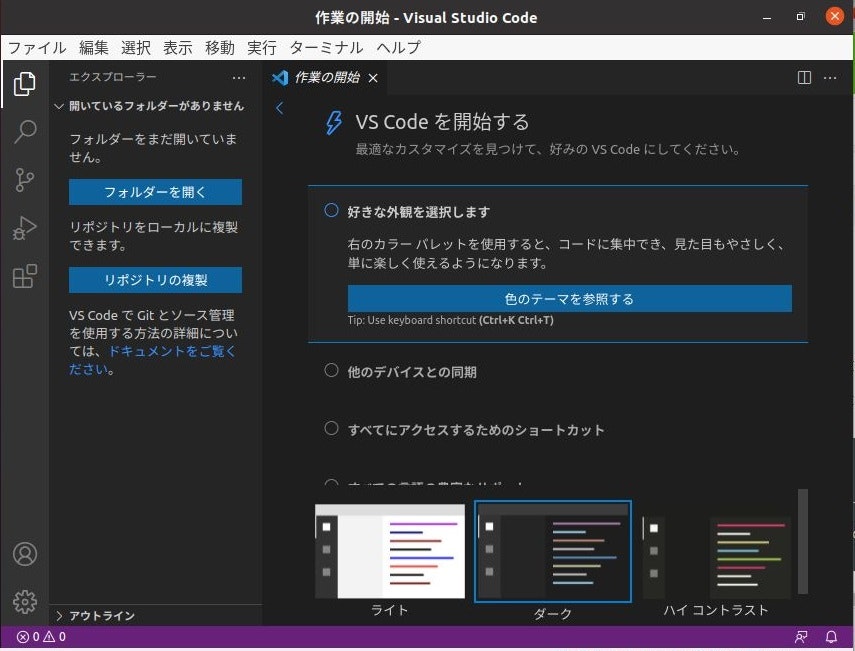
Task: Open the Explorer view in activity bar
Action: [x=25, y=83]
